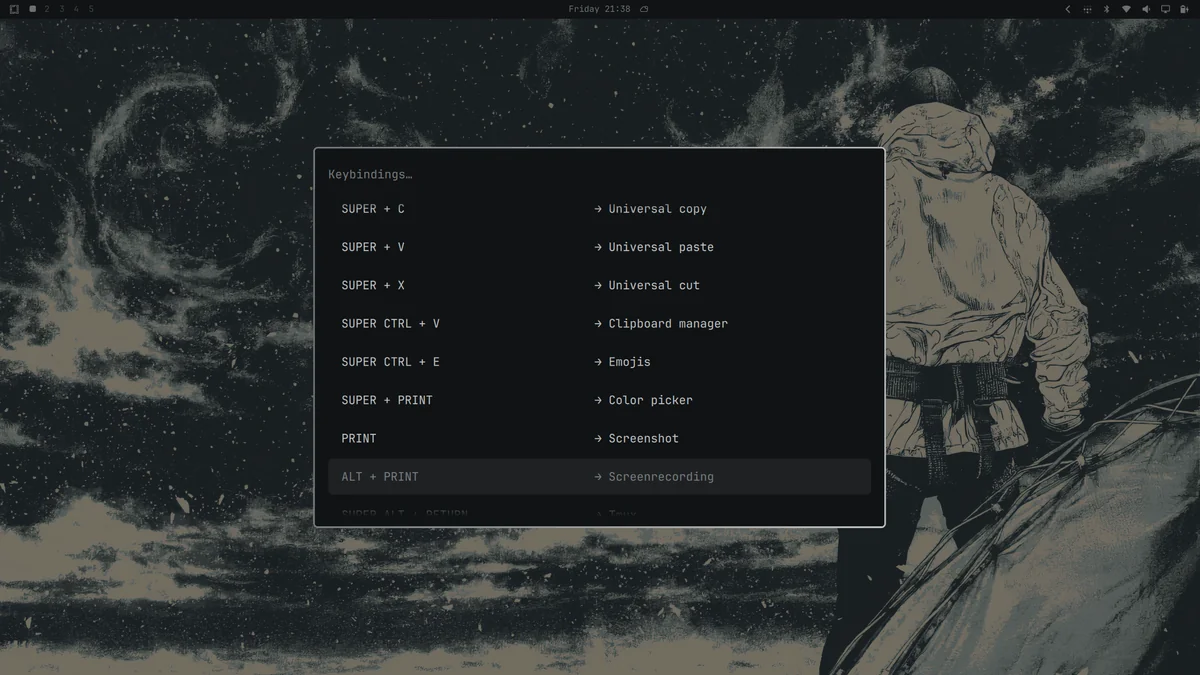1200x675 pixels.
Task: Click the volume speaker icon
Action: pos(1146,9)
